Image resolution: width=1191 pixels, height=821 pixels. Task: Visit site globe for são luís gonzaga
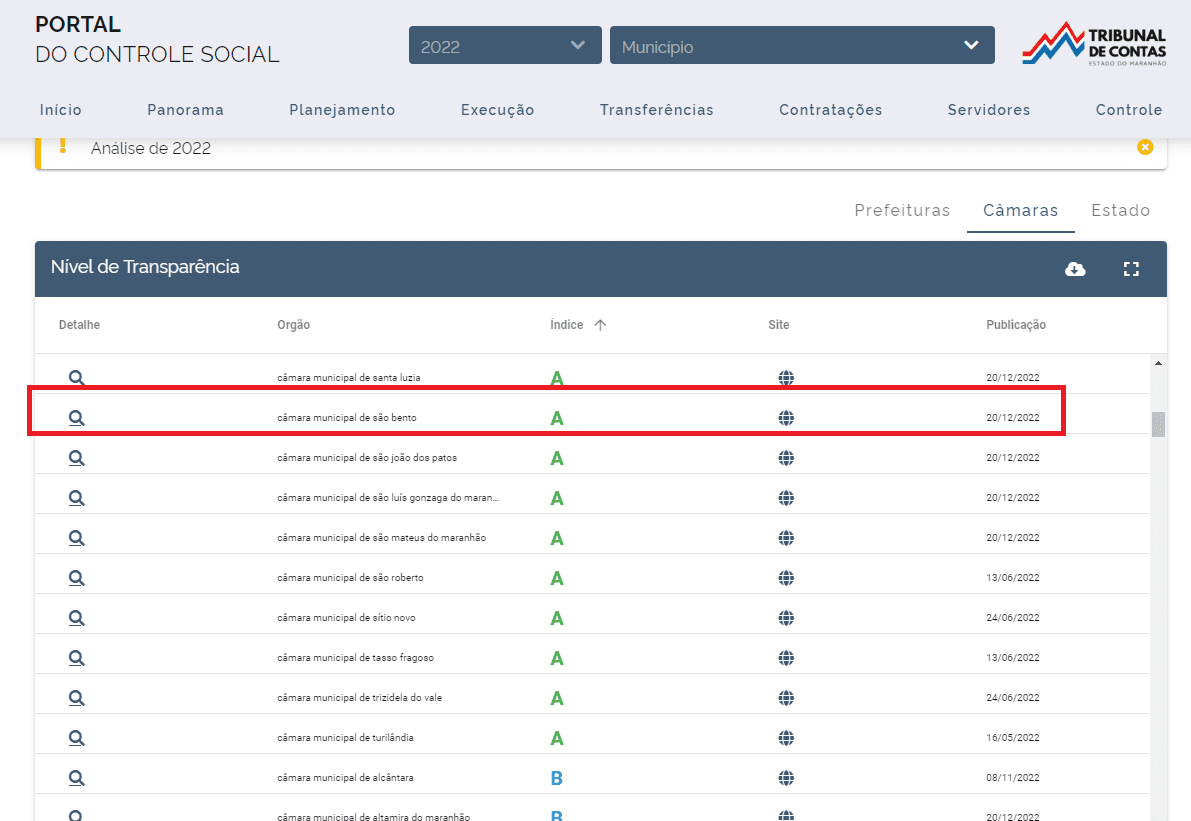(786, 497)
